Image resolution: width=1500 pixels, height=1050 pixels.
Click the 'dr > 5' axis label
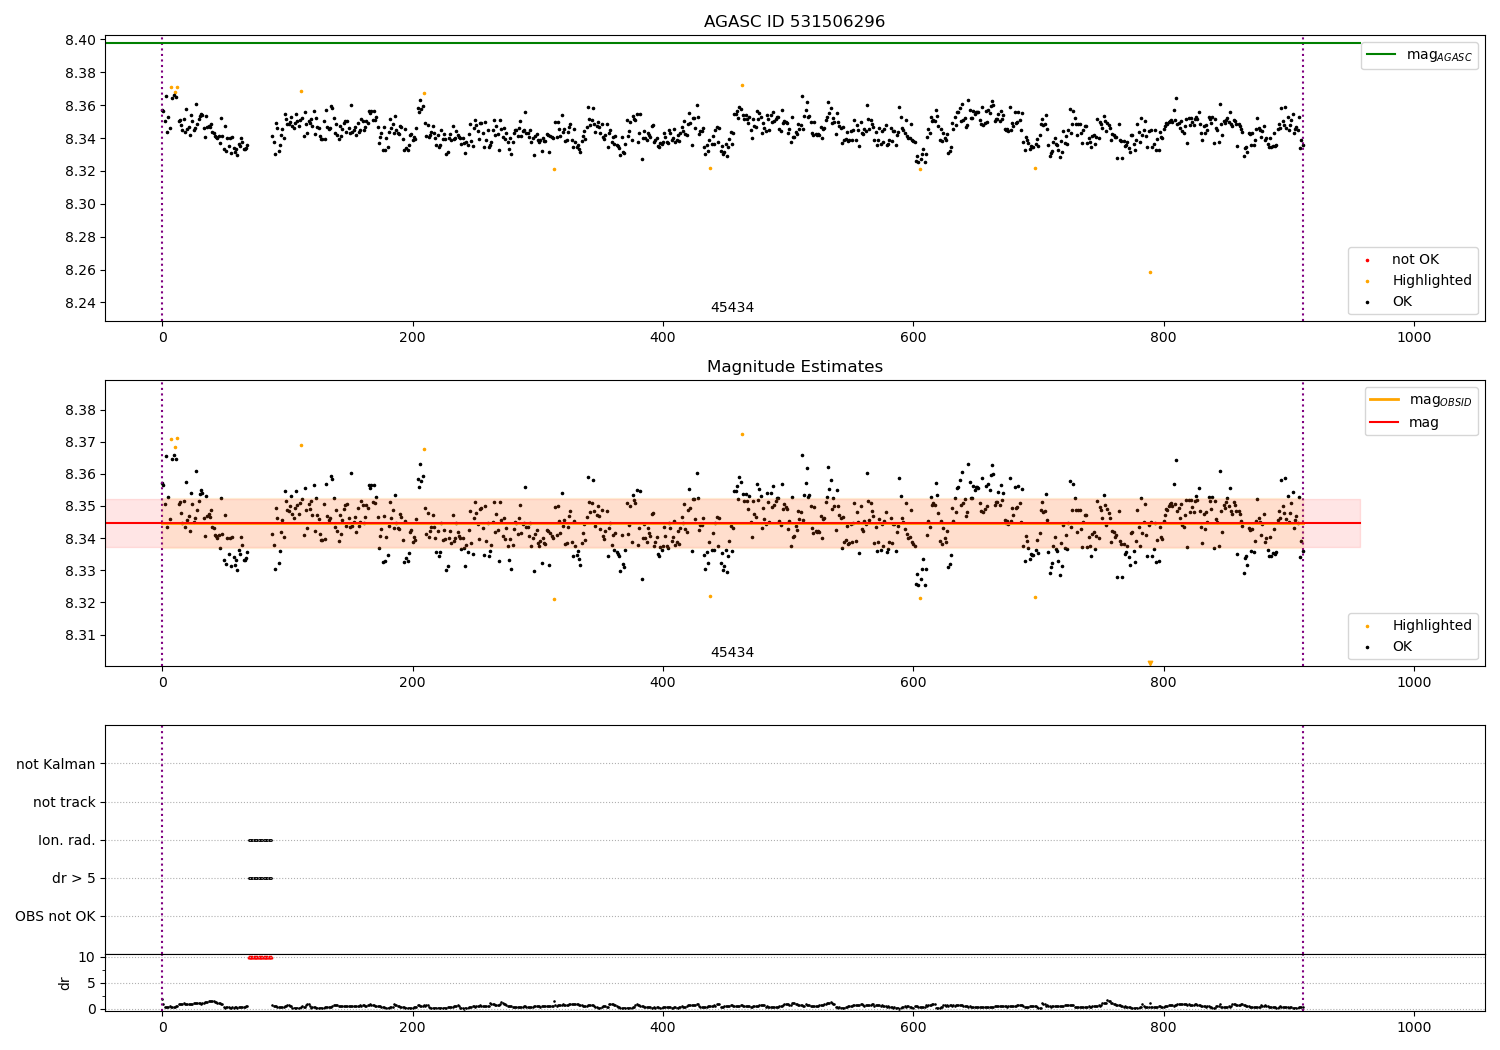point(74,879)
